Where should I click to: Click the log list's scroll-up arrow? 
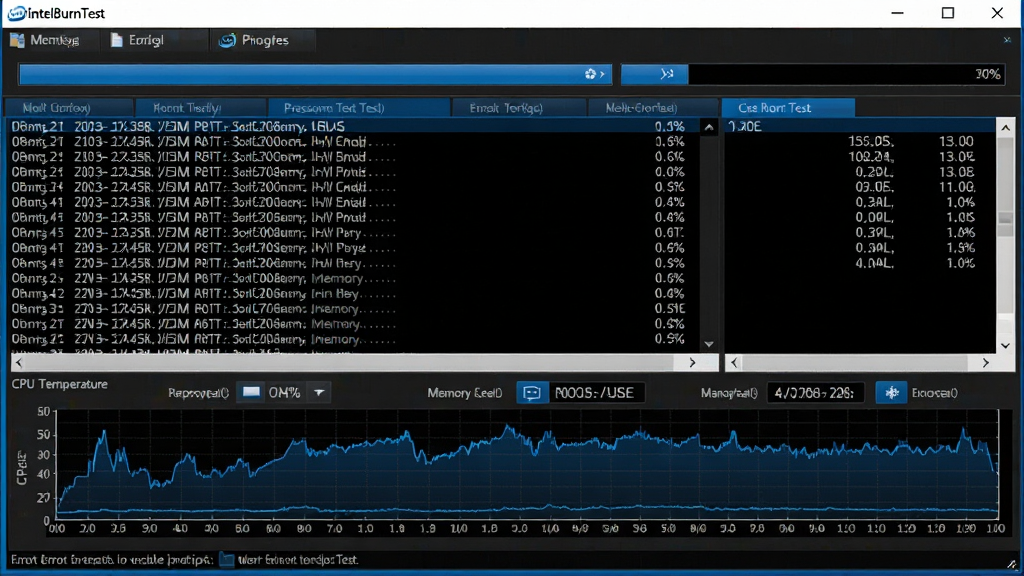[709, 127]
